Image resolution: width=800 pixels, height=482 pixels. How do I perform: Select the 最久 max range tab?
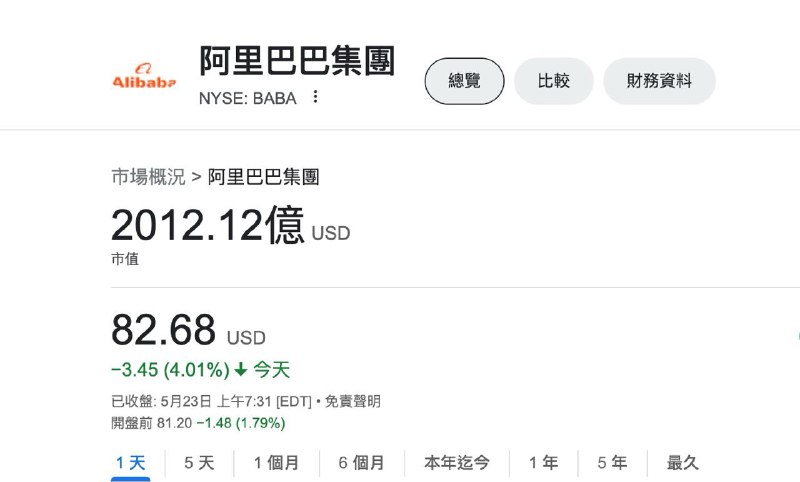click(682, 463)
